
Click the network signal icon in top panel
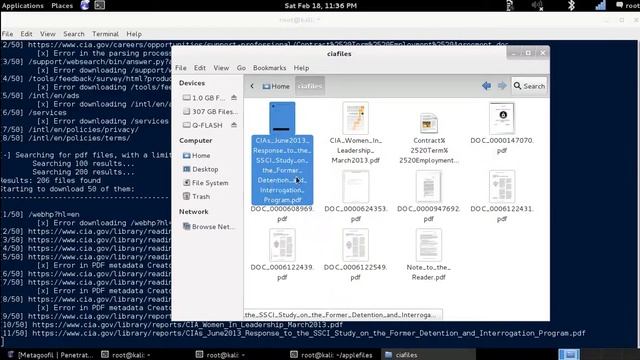pyautogui.click(x=601, y=5)
